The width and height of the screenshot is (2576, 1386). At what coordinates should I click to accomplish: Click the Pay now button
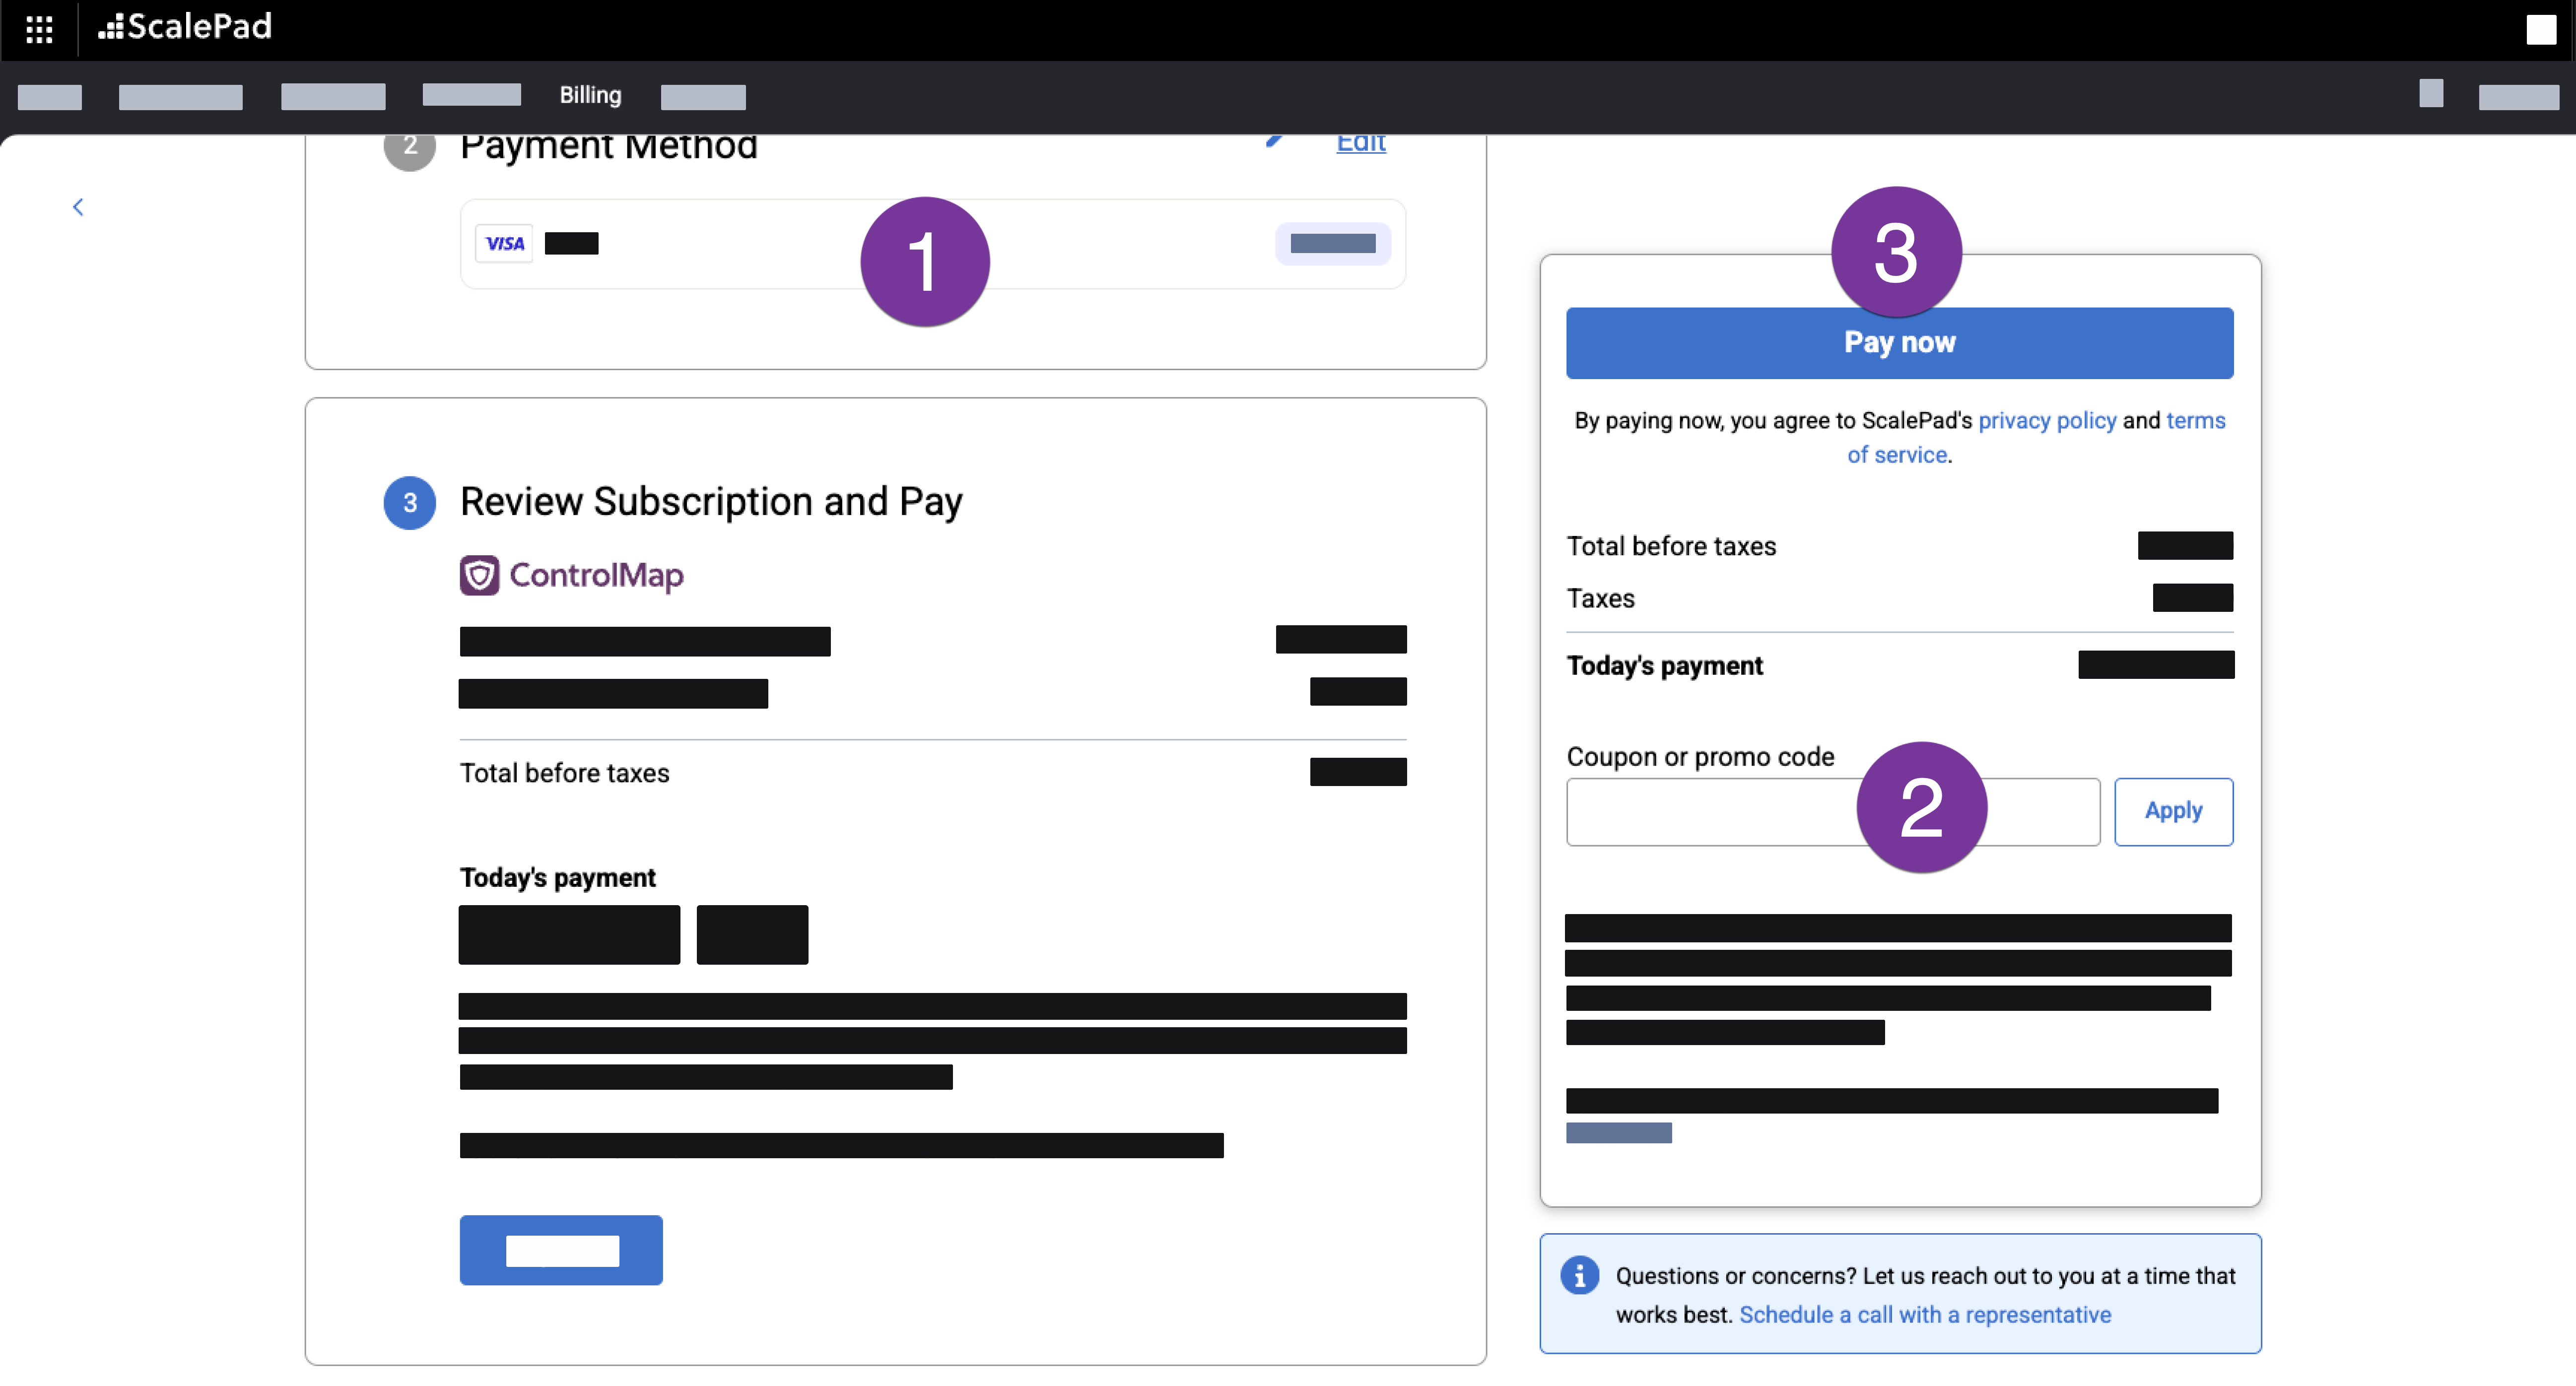tap(1898, 342)
